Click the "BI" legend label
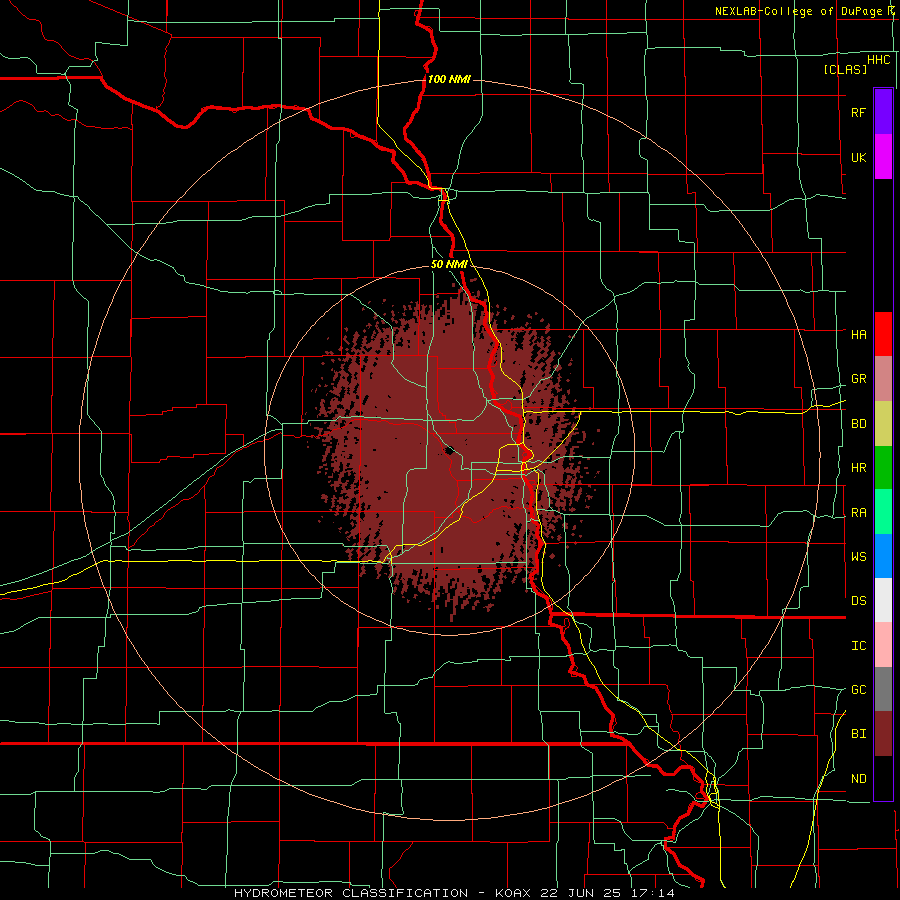Viewport: 900px width, 900px height. coord(858,734)
